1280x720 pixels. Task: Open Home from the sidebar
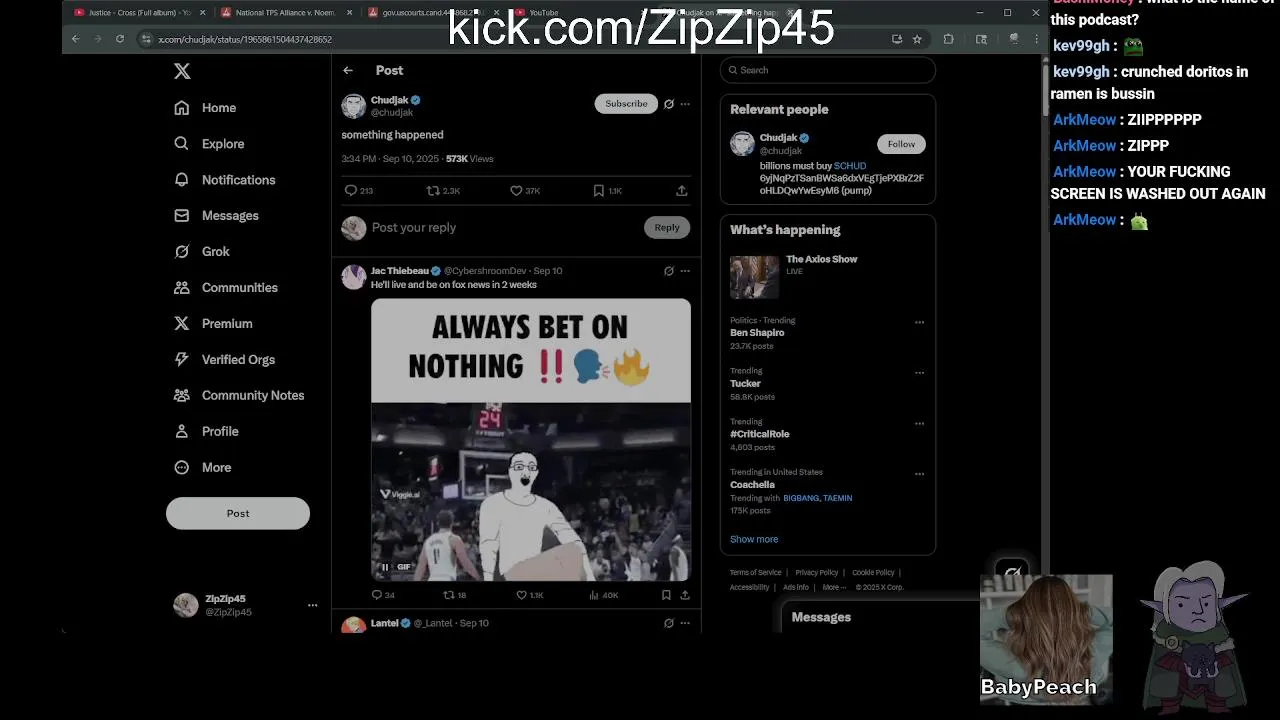click(x=206, y=108)
